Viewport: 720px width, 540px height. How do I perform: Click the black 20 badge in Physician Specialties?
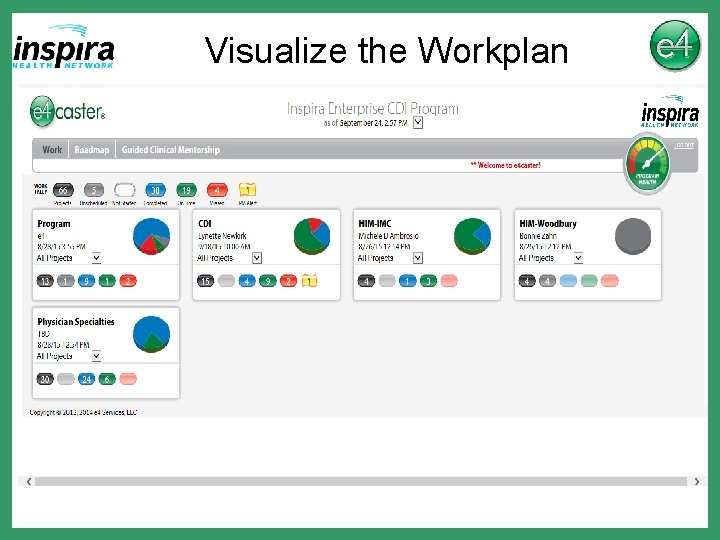tap(45, 379)
